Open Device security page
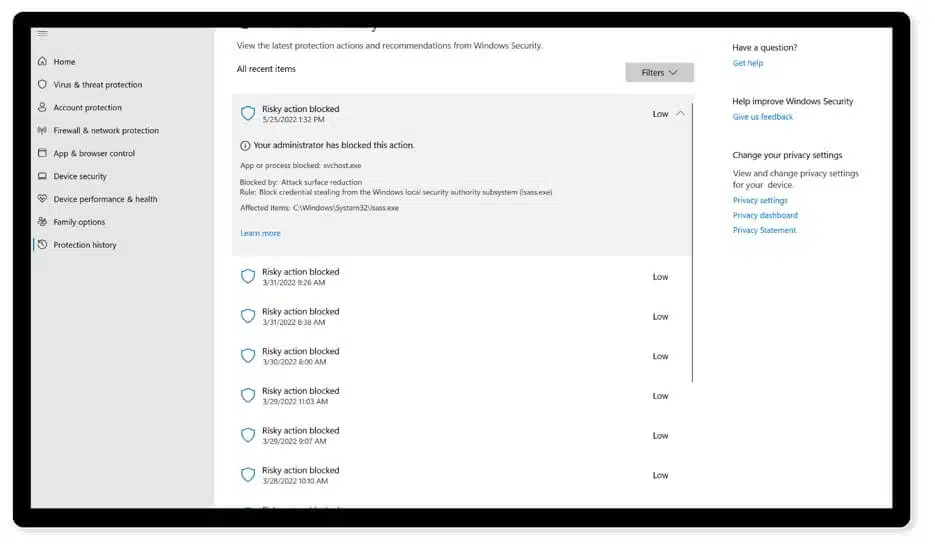Image resolution: width=935 pixels, height=552 pixels. click(80, 176)
